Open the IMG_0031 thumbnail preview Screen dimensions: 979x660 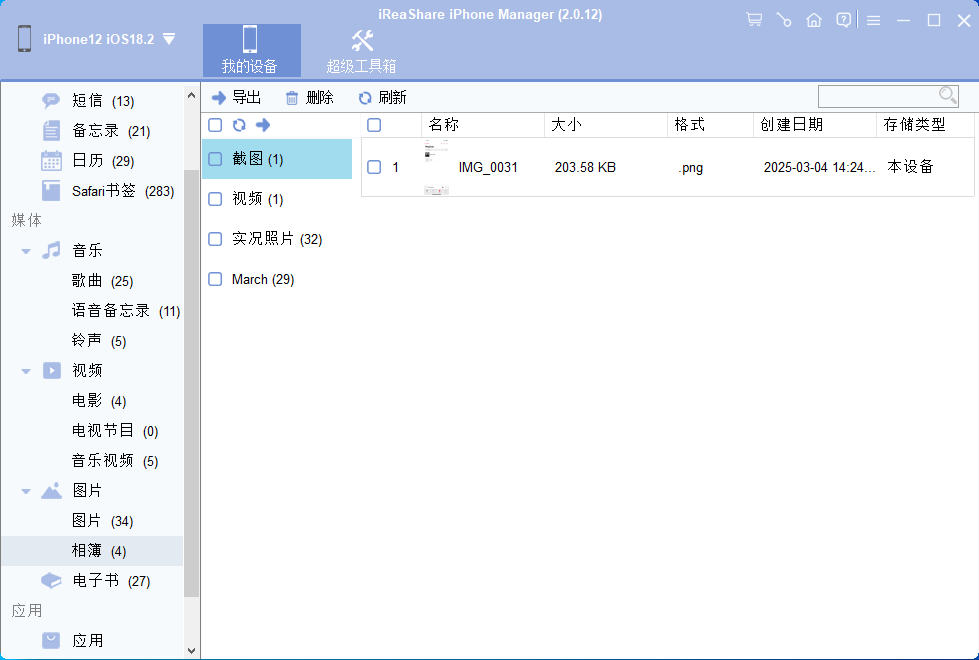436,167
